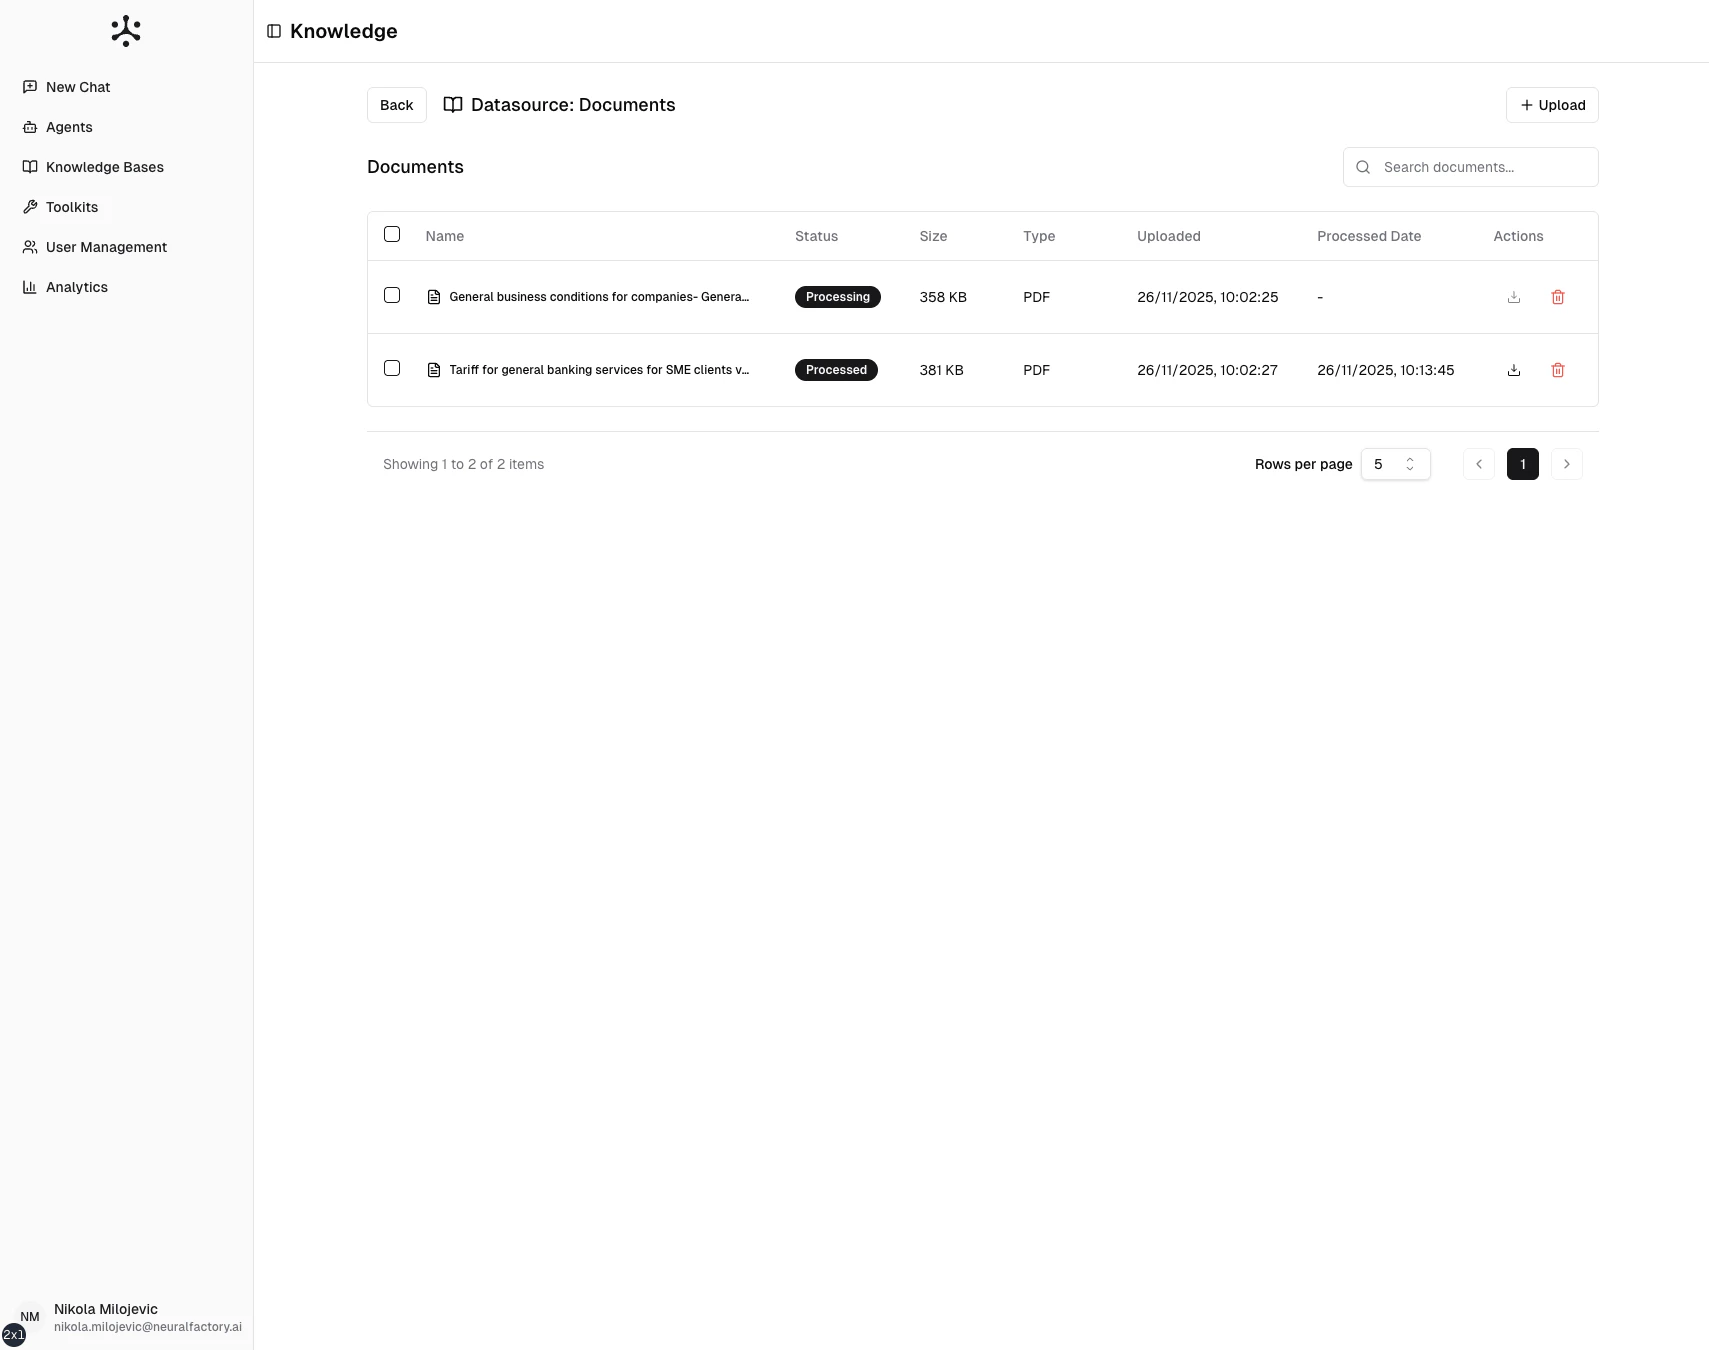Open the Rows per page dropdown

pos(1396,464)
